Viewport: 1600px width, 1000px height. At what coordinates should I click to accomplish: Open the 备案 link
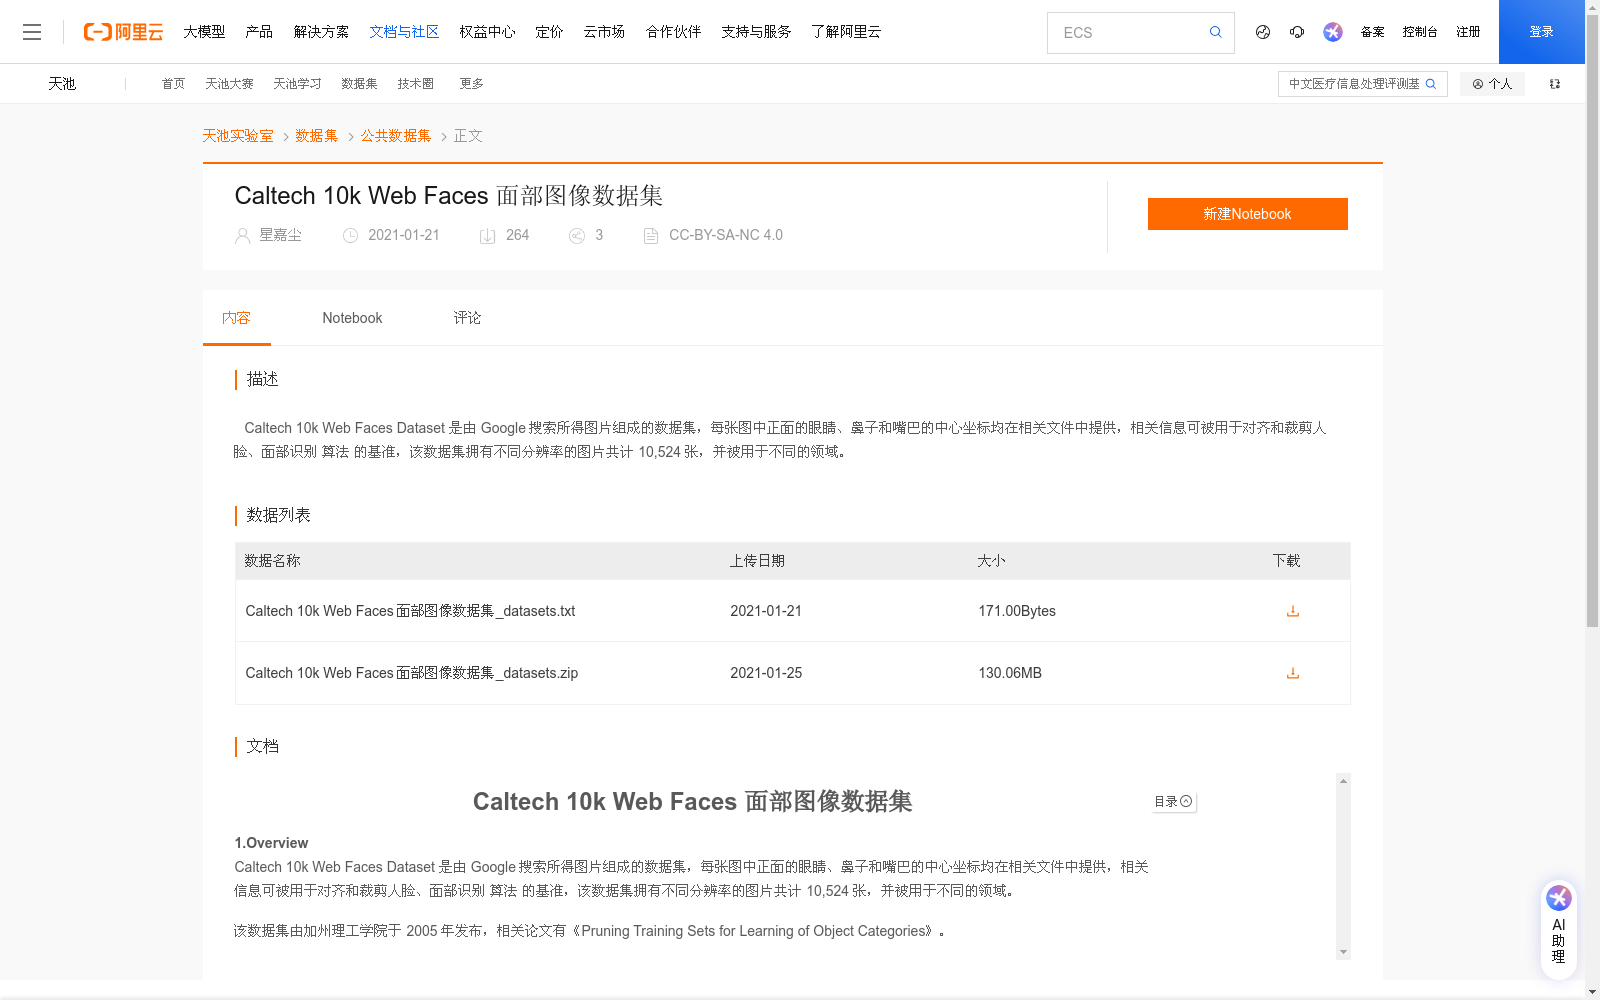point(1372,32)
